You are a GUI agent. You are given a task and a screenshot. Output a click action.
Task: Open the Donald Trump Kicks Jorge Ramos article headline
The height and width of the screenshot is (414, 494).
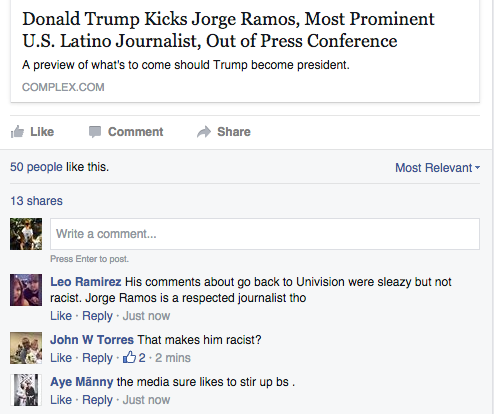(228, 30)
